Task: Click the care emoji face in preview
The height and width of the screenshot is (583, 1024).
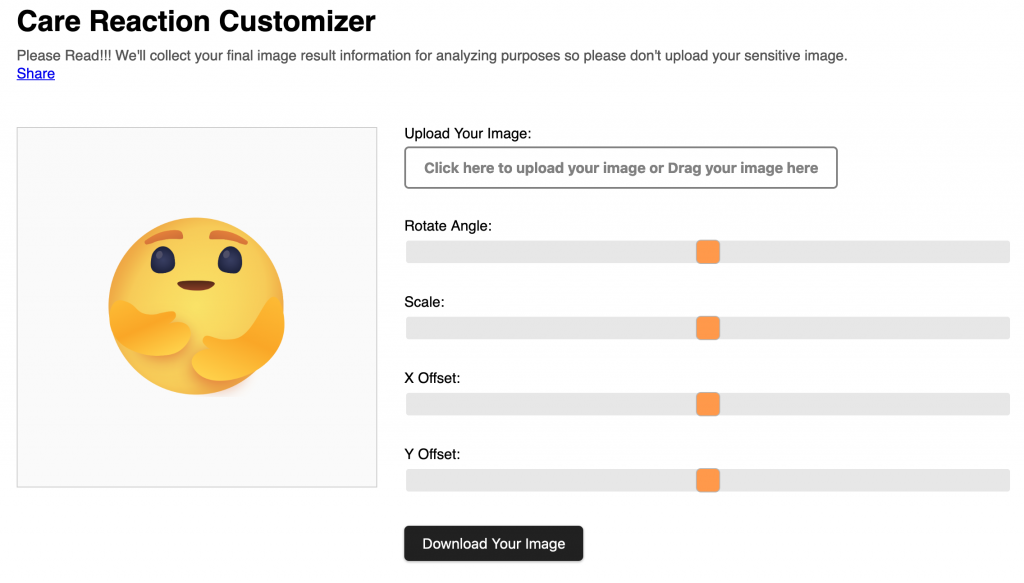Action: tap(196, 265)
